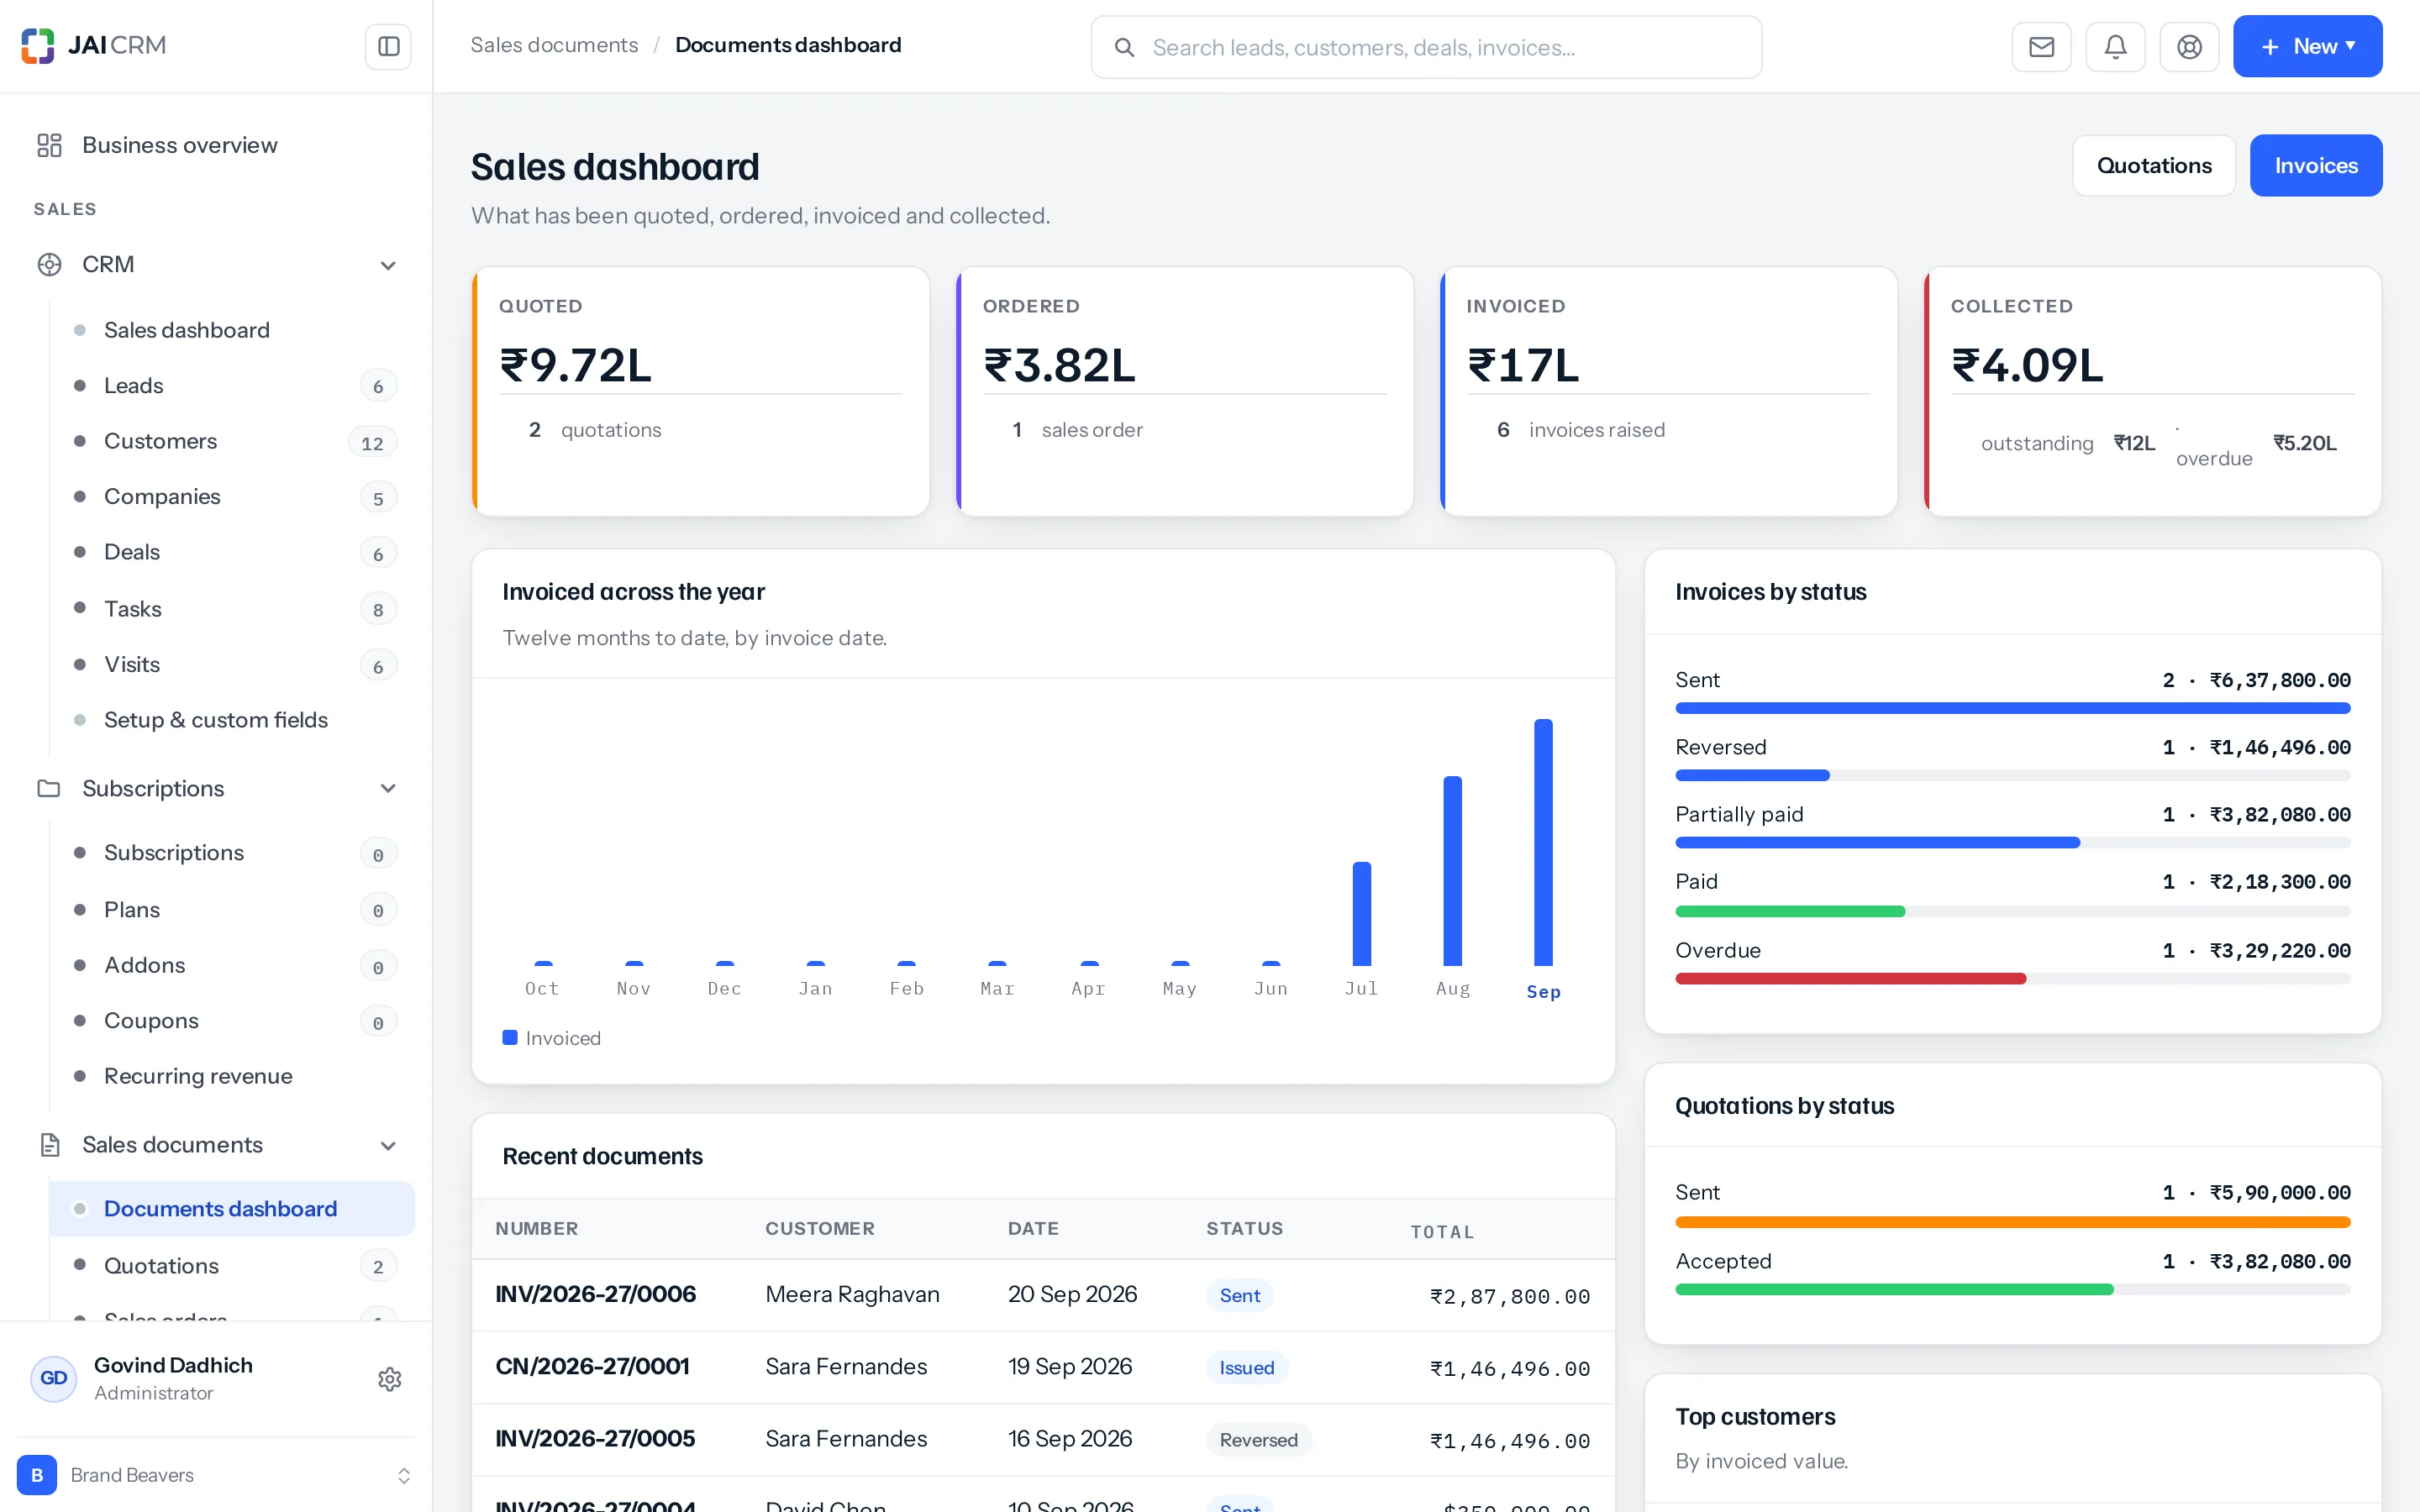Collapse the Subscriptions section chevron
Viewport: 2420px width, 1512px height.
pyautogui.click(x=388, y=788)
